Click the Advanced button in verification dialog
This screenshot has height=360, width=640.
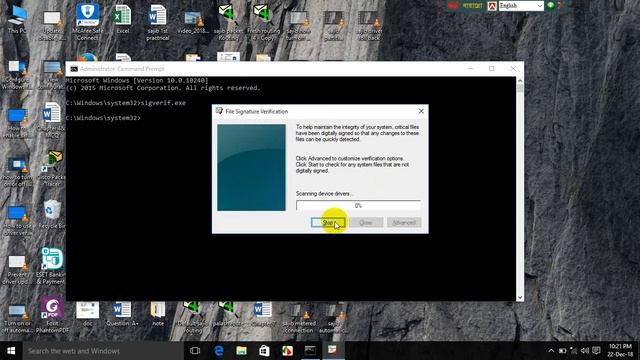point(404,222)
